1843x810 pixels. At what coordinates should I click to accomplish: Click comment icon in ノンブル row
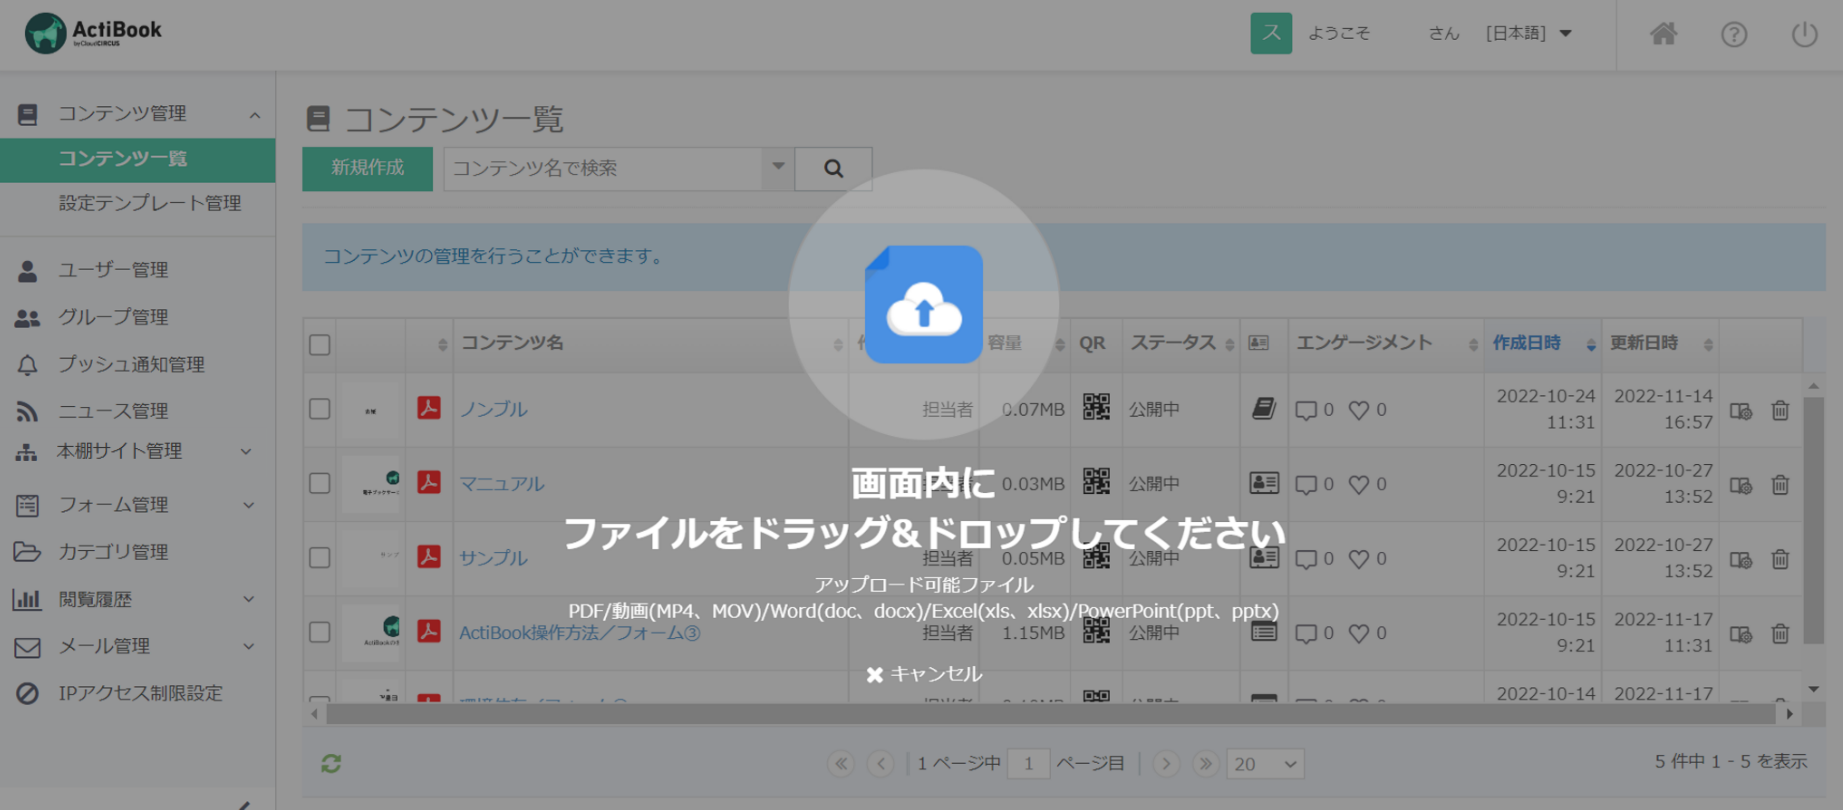(x=1306, y=410)
